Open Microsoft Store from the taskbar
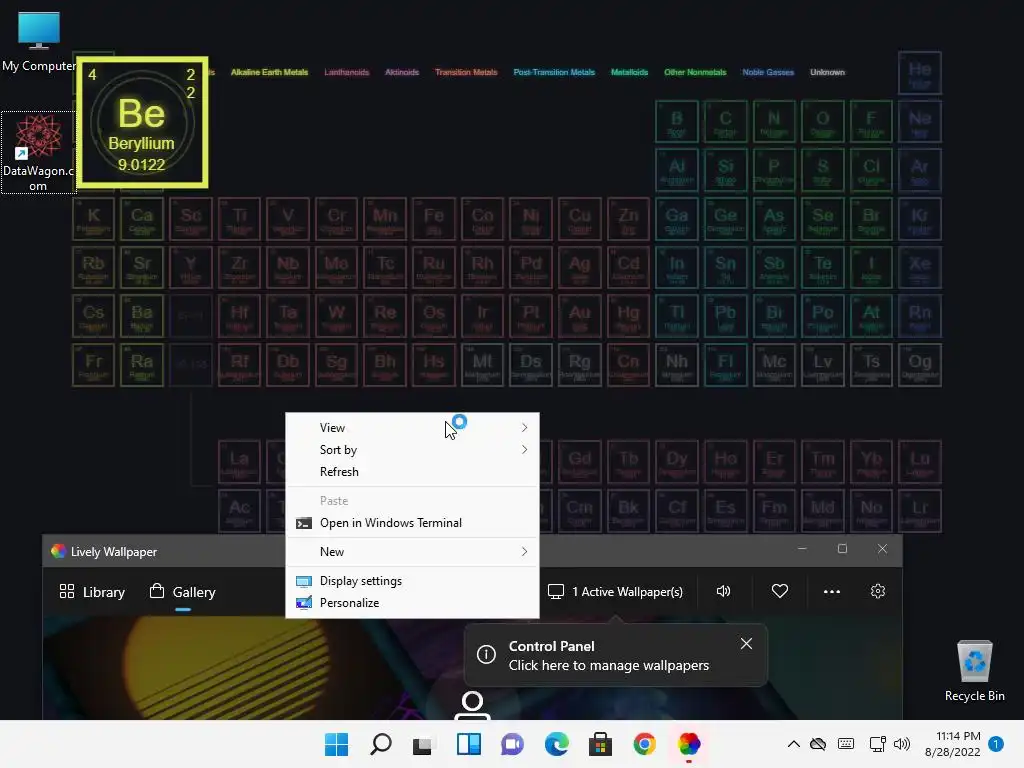This screenshot has width=1024, height=768. (x=600, y=744)
